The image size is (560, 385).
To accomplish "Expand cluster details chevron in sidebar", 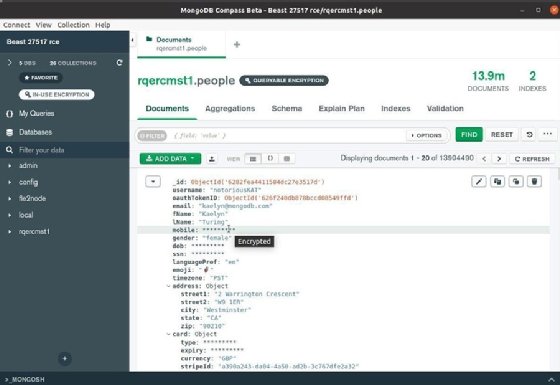I will tap(10, 62).
